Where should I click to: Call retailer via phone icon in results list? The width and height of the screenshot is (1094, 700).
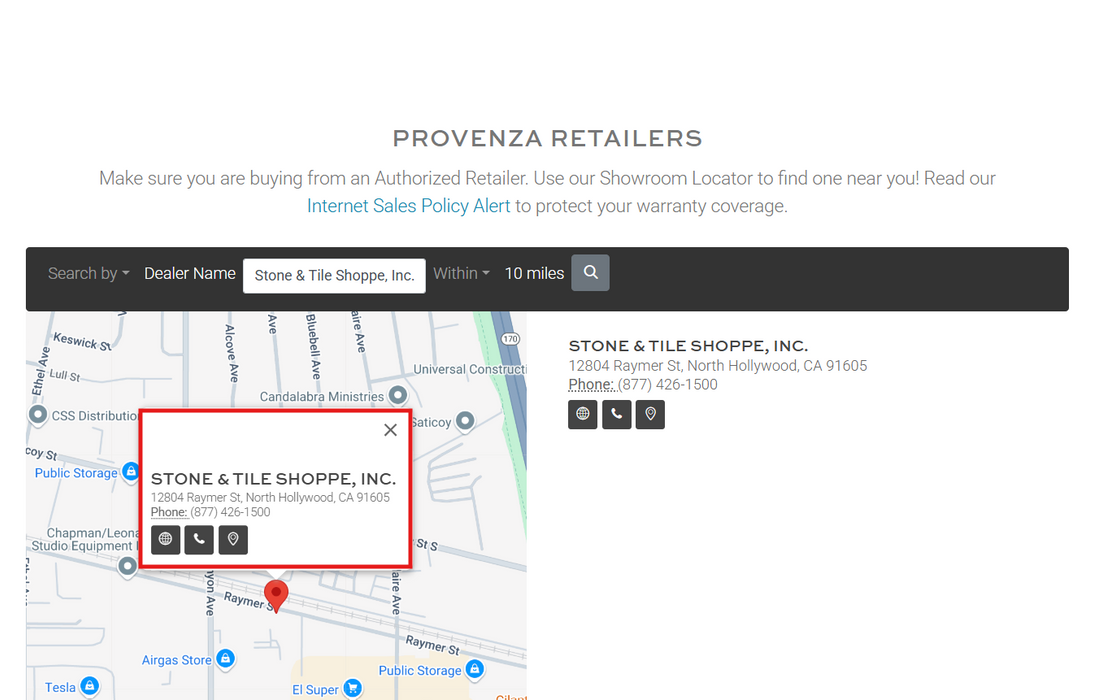617,414
